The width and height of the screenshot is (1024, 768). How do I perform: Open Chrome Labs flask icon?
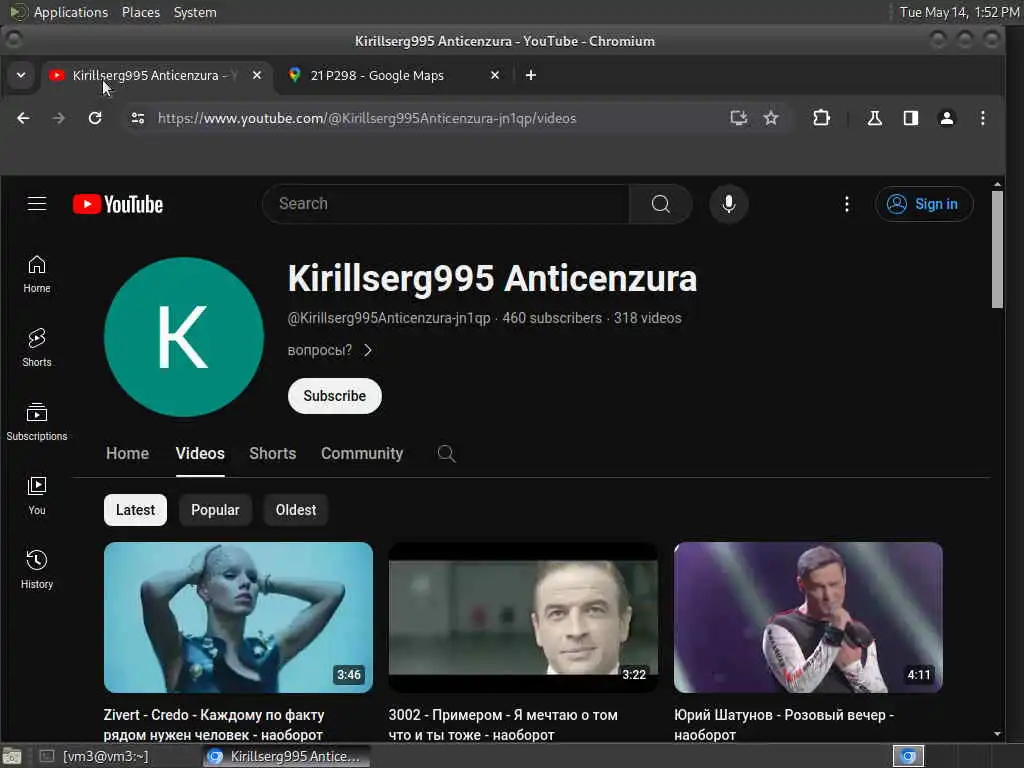[x=874, y=118]
